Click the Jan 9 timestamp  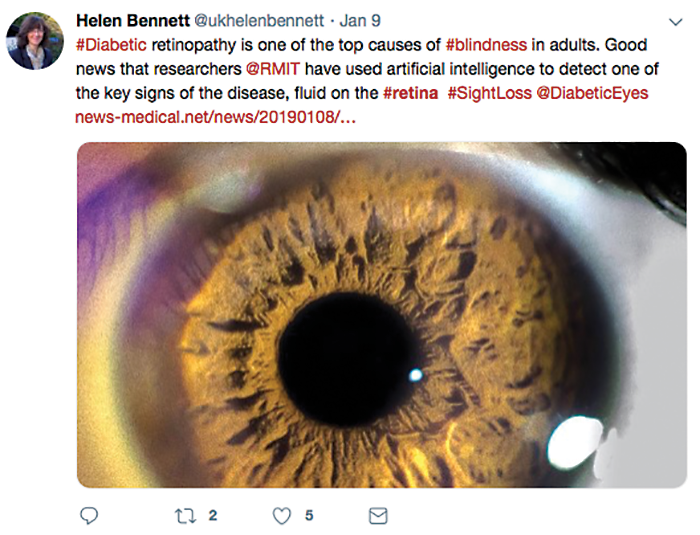pyautogui.click(x=360, y=21)
